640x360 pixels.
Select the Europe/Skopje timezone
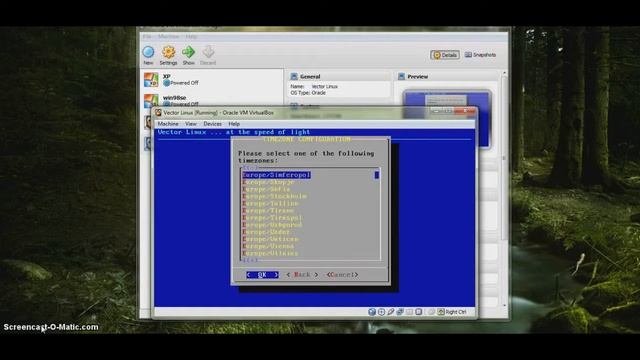[268, 182]
